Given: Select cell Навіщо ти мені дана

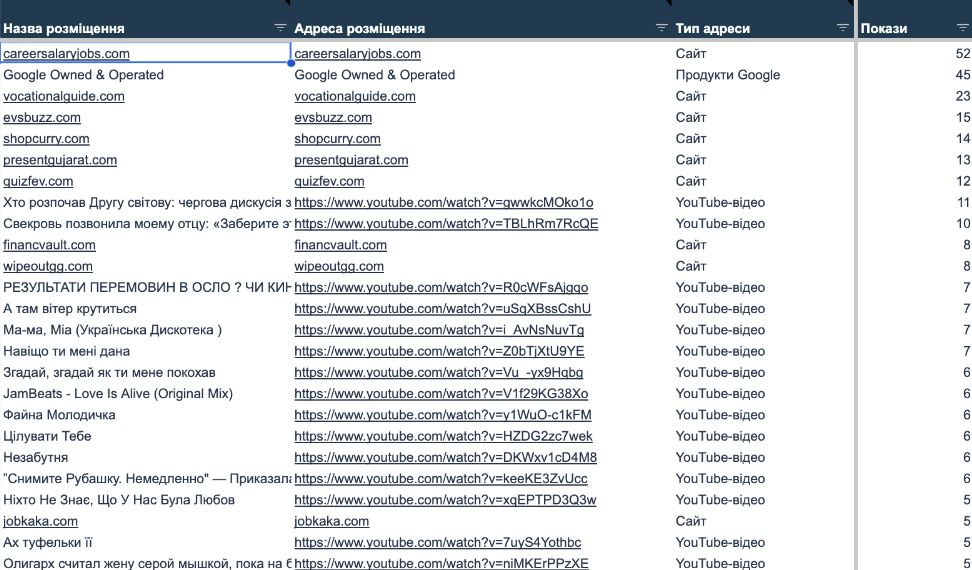Looking at the screenshot, I should coord(145,351).
